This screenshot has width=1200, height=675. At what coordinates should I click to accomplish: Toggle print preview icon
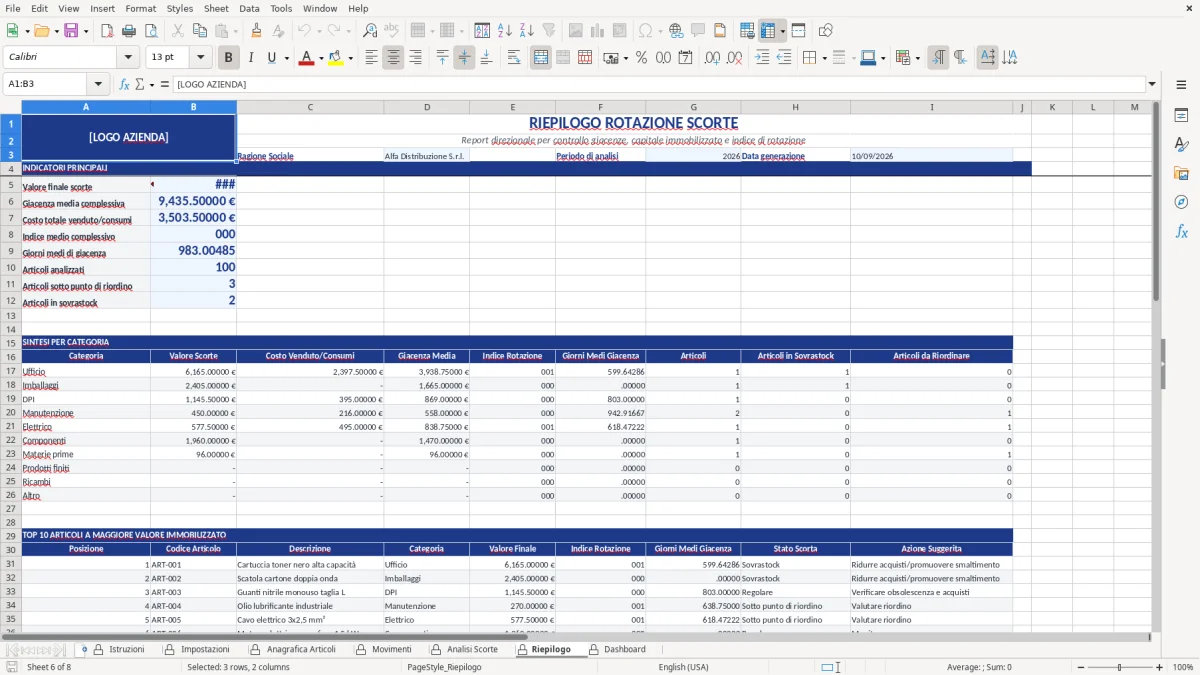pos(151,31)
